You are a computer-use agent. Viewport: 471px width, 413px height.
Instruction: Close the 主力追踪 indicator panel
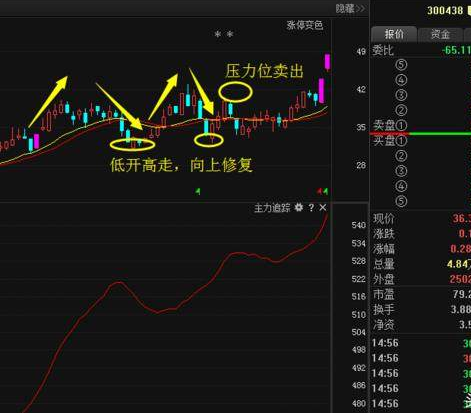tap(323, 208)
